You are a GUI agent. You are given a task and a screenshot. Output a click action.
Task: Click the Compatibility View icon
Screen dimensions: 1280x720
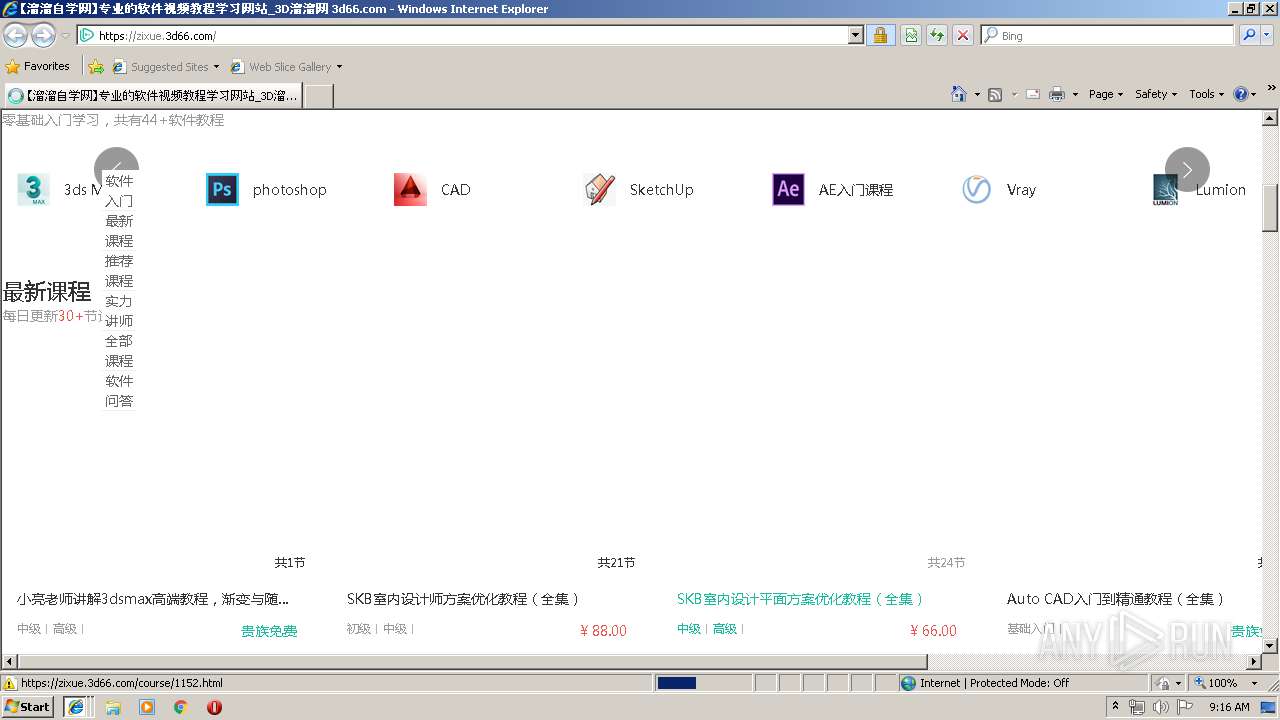[x=911, y=35]
